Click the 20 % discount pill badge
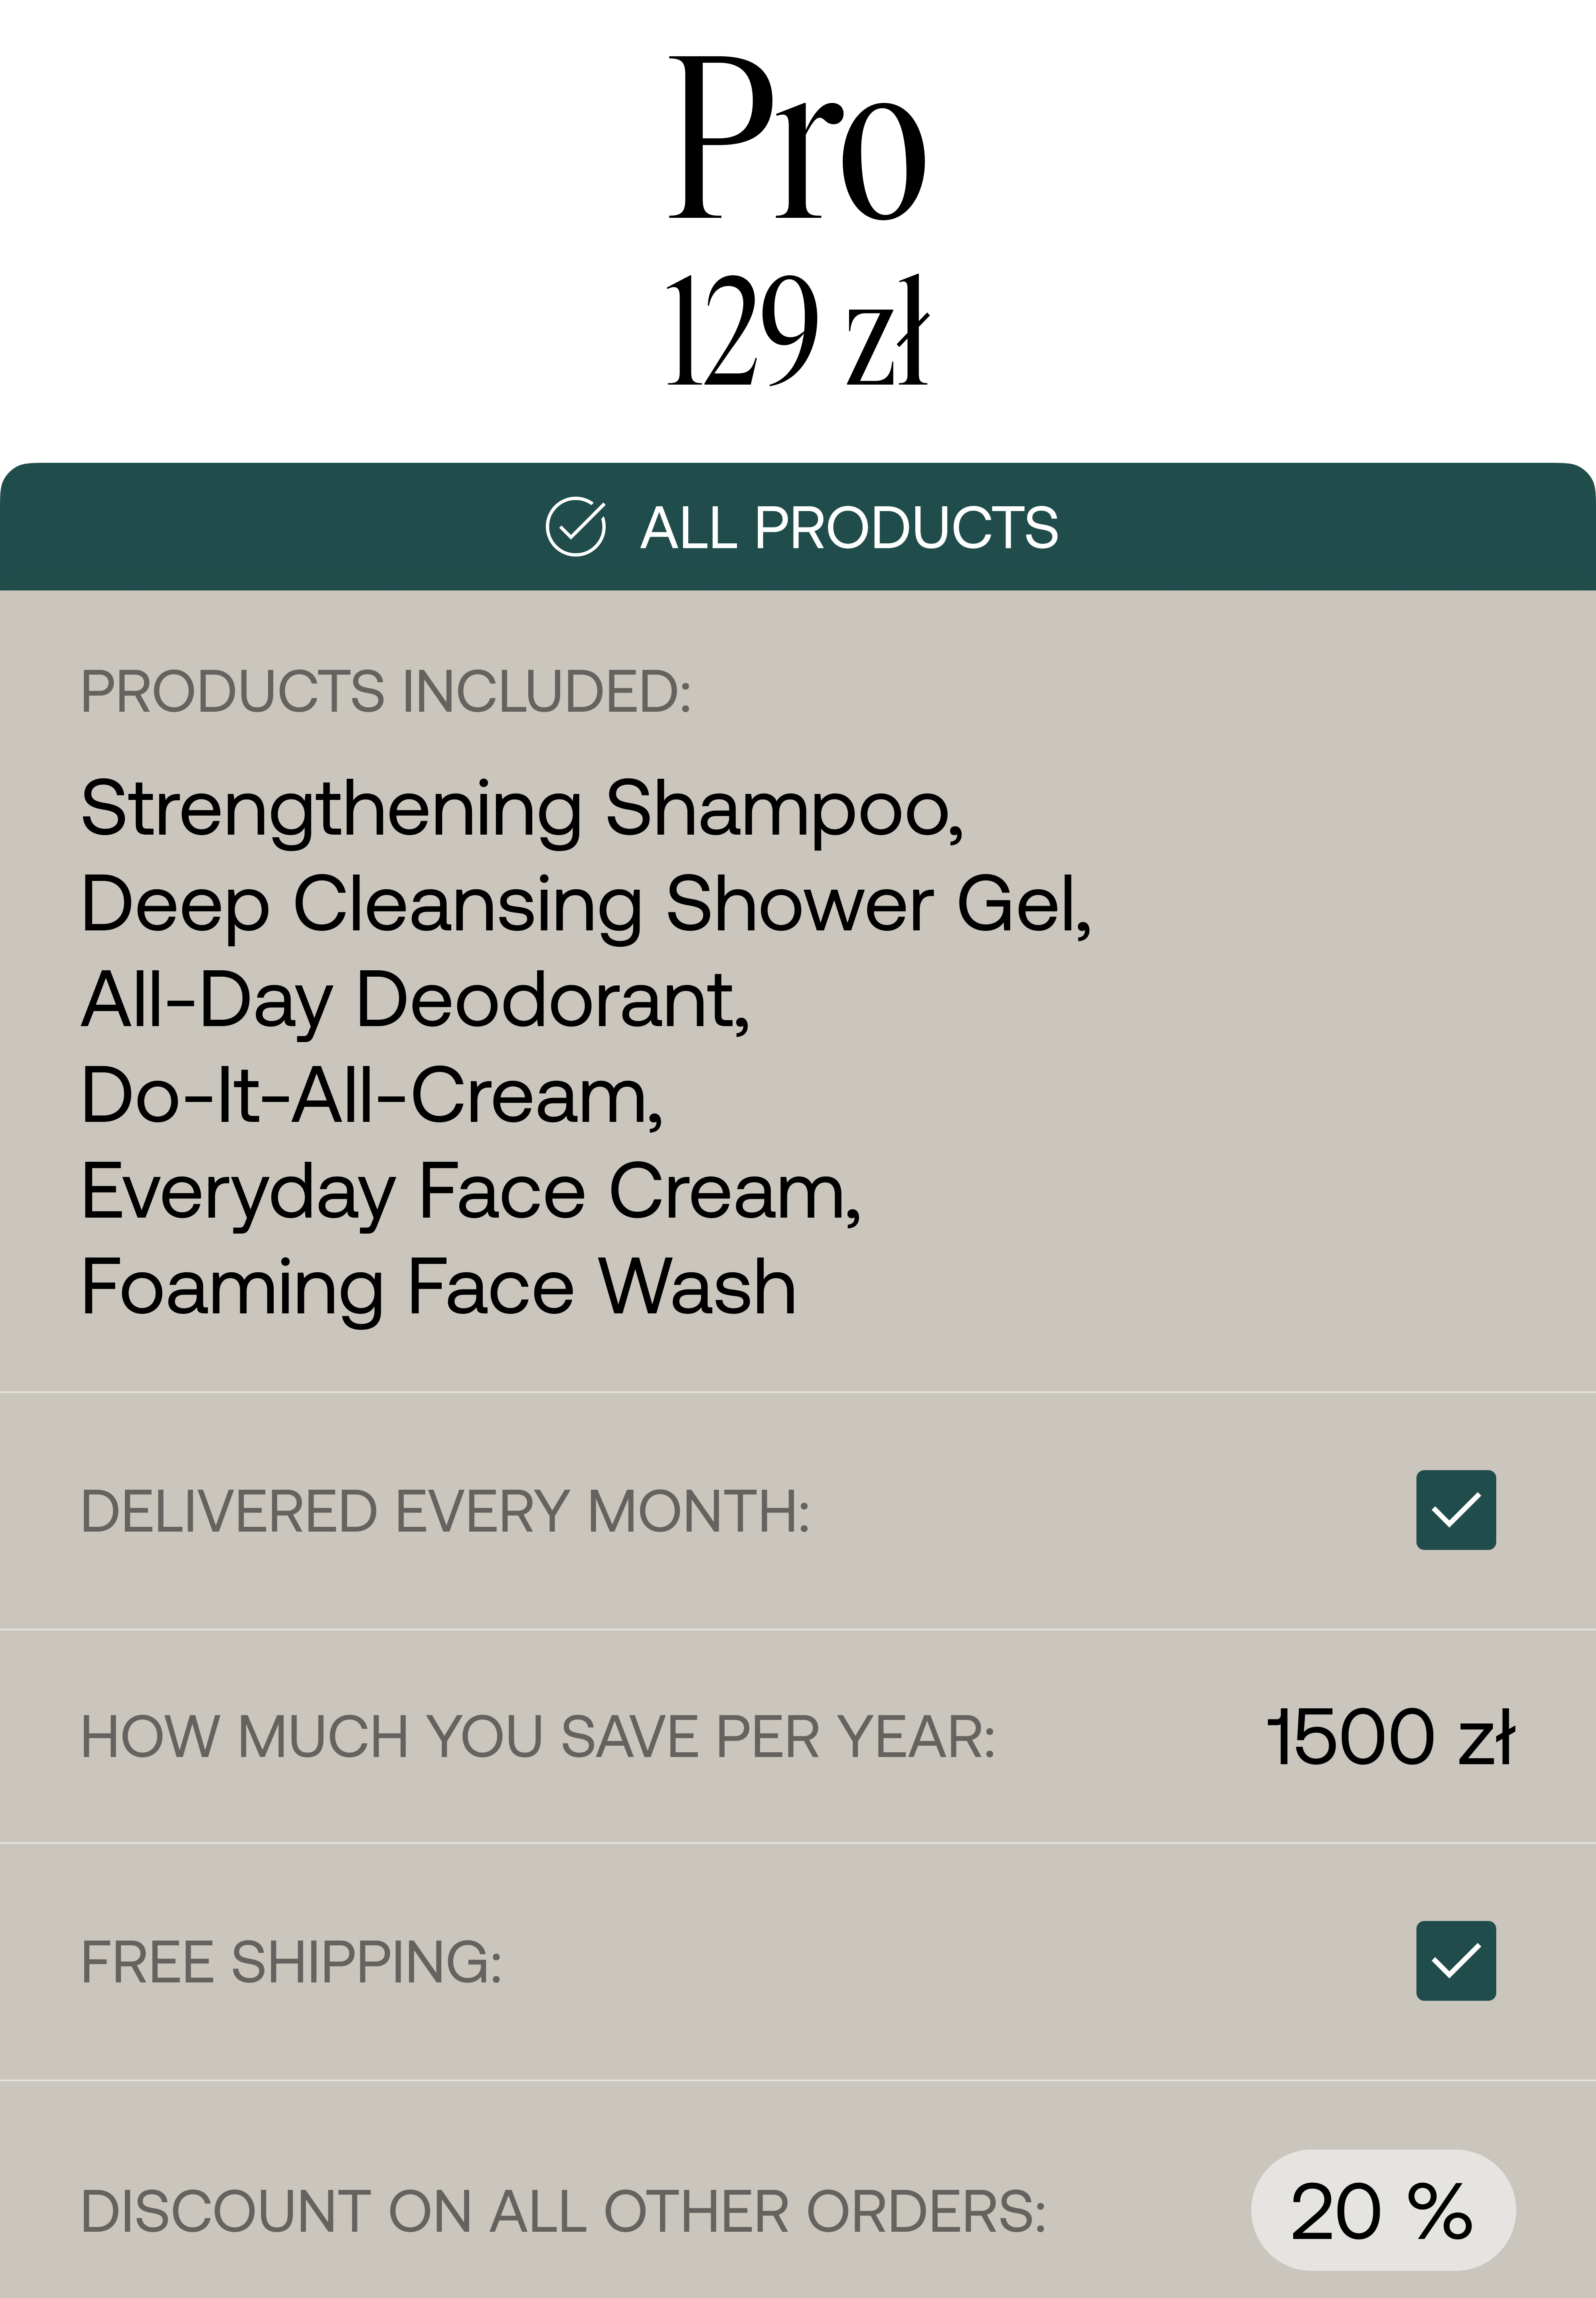Image resolution: width=1596 pixels, height=2298 pixels. (x=1382, y=2210)
